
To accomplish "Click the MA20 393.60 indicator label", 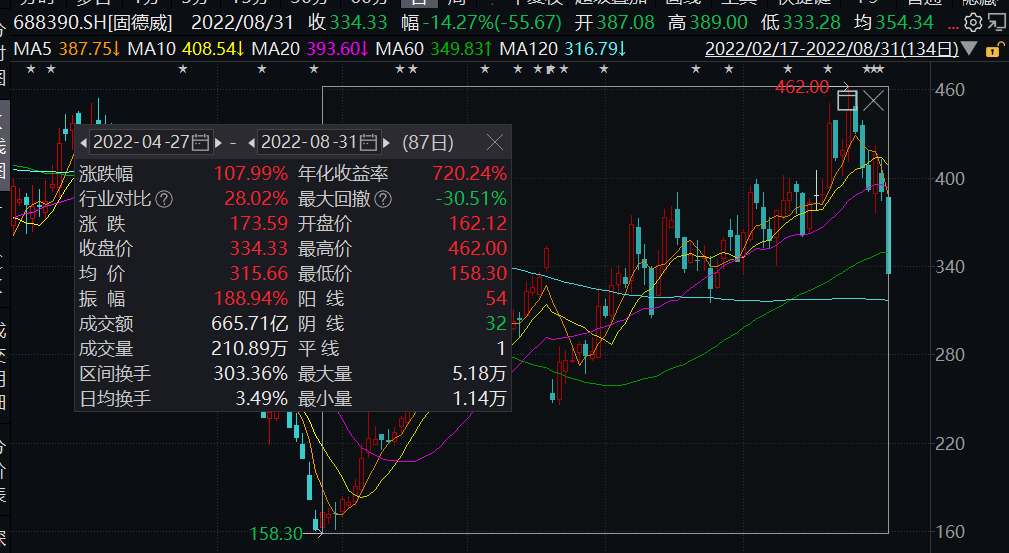I will pos(310,49).
